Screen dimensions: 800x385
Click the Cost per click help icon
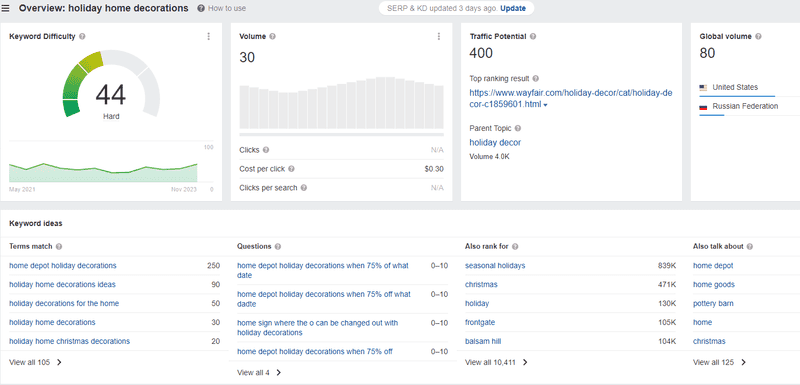click(291, 169)
